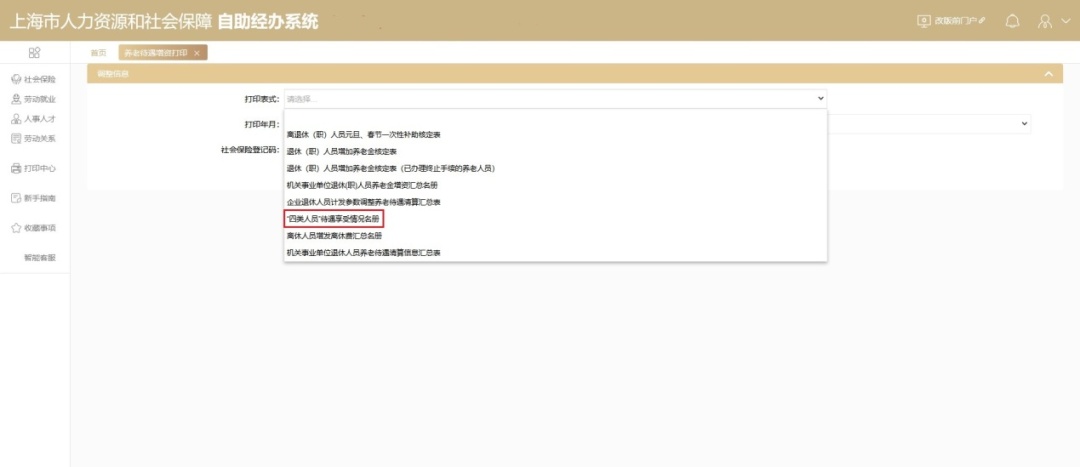
Task: Open 打印中心 in the sidebar
Action: point(34,168)
